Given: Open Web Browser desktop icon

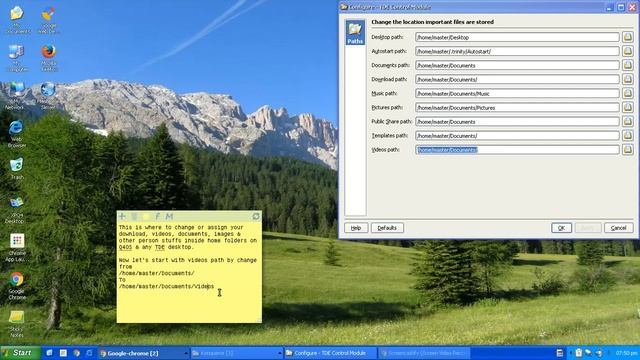Looking at the screenshot, I should pos(16,134).
